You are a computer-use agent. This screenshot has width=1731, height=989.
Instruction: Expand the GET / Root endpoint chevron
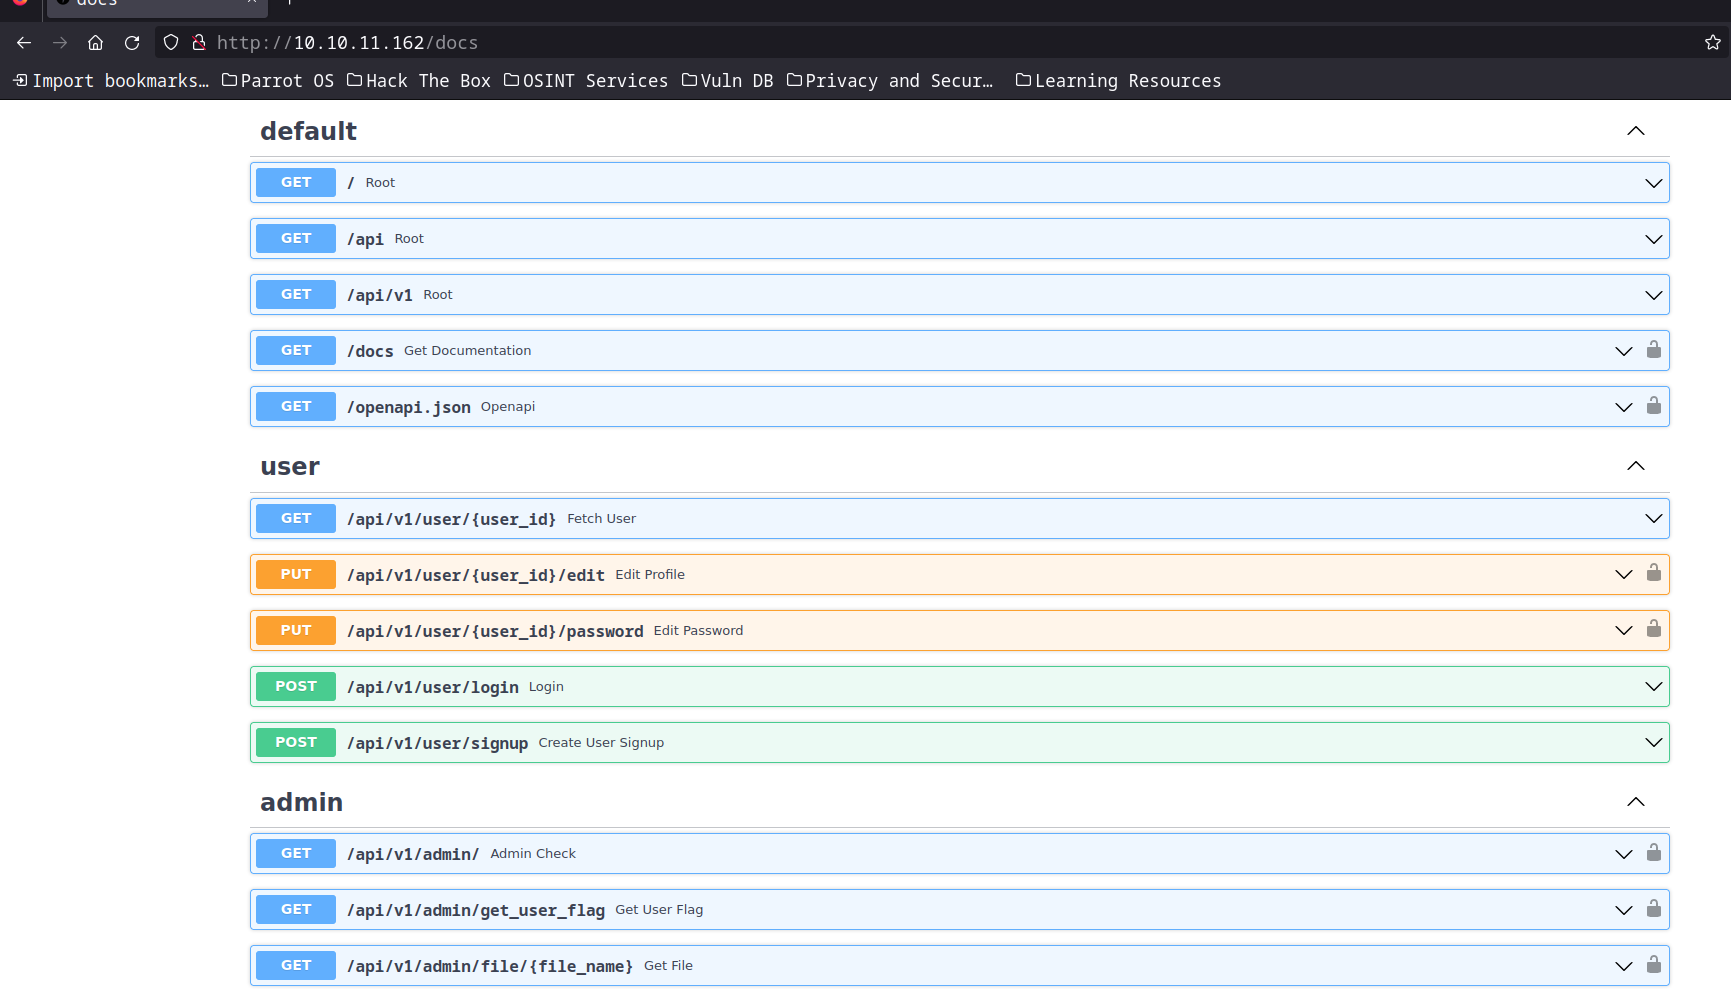[1654, 183]
